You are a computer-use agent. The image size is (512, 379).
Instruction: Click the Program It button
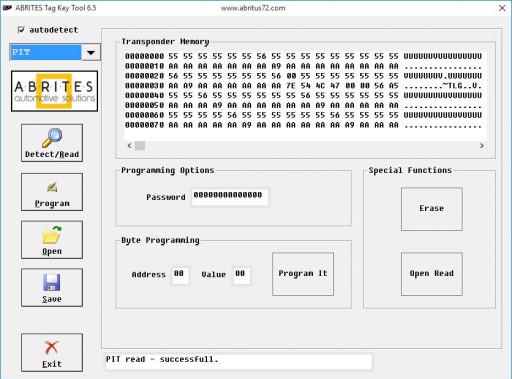[x=303, y=274]
